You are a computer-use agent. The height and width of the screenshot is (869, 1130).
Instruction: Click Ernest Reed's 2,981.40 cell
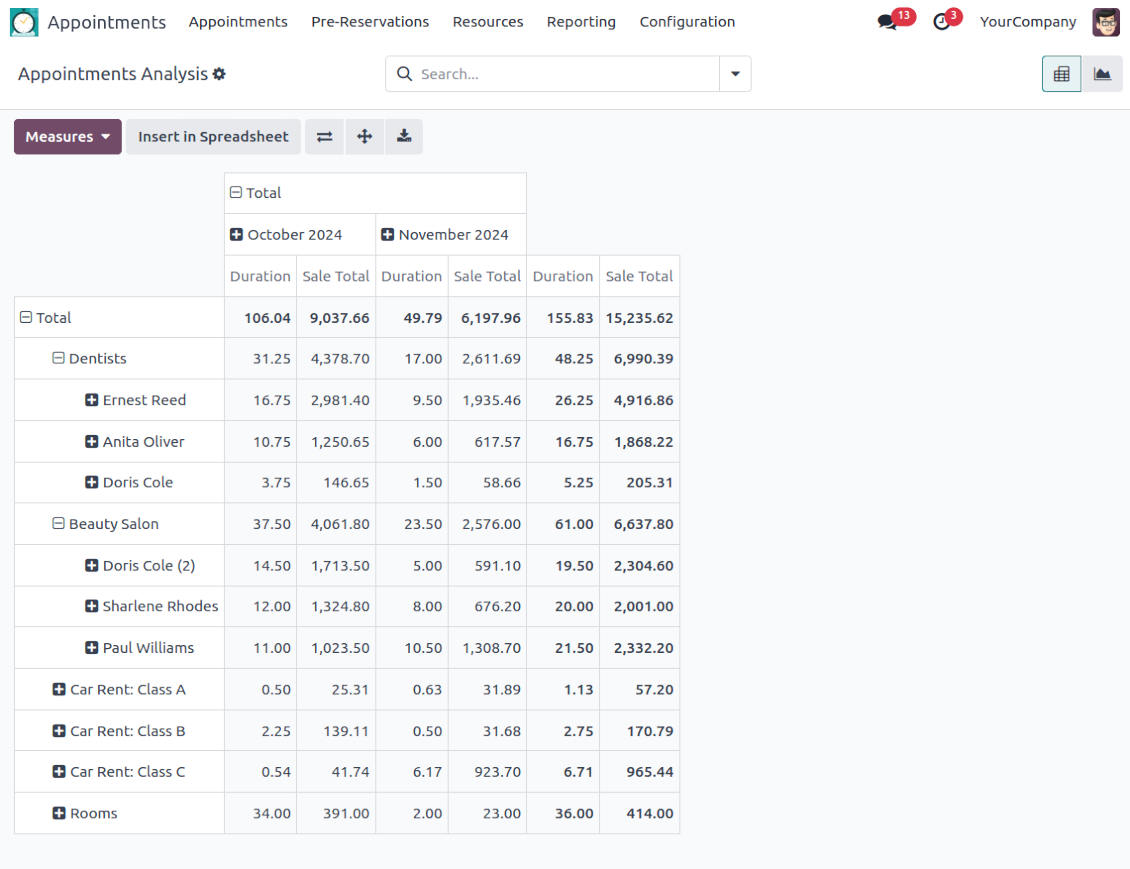coord(336,400)
